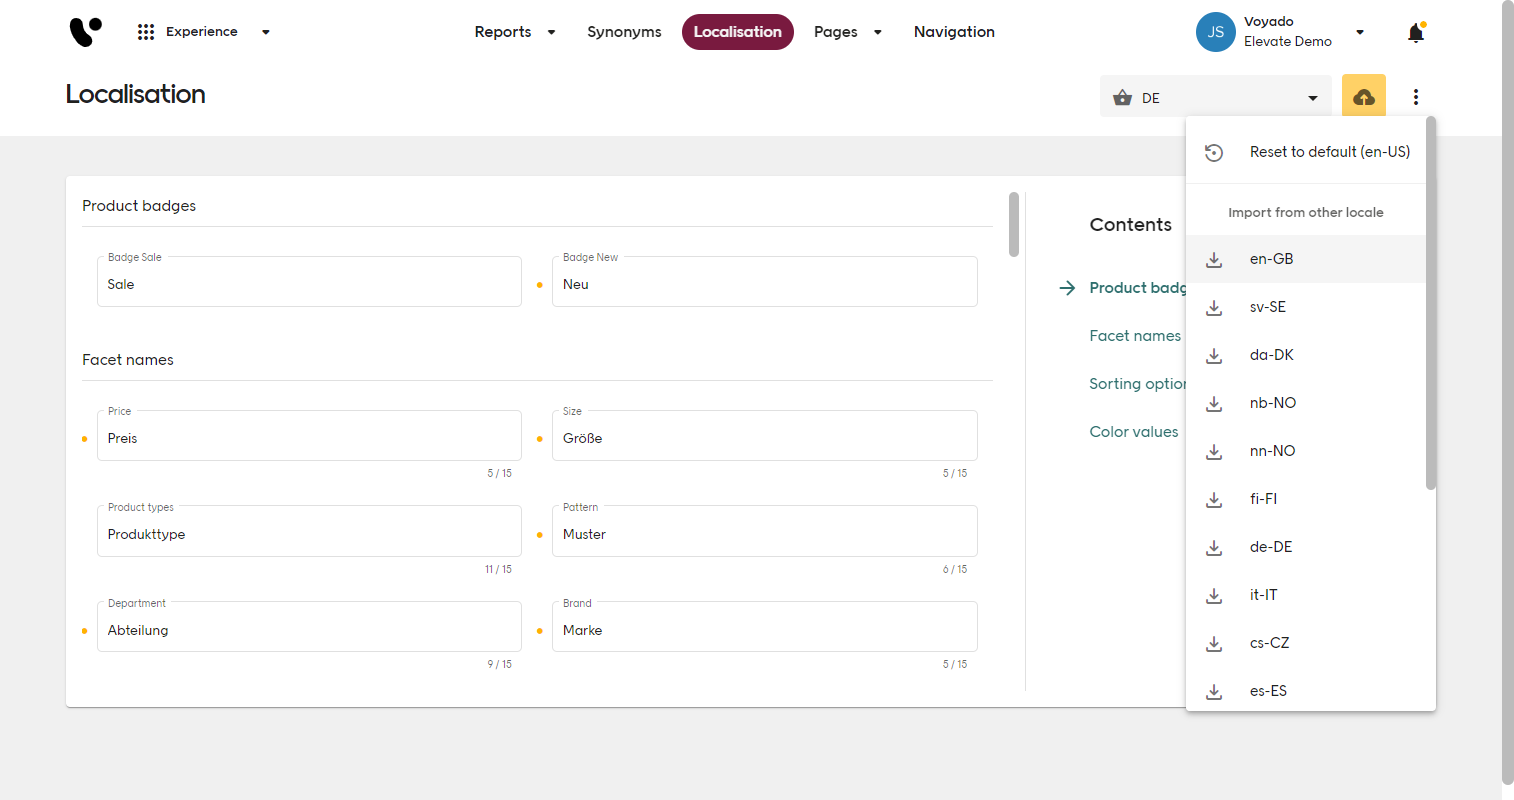Click the Voyado logo icon
Screen dimensions: 1514x800
85,32
